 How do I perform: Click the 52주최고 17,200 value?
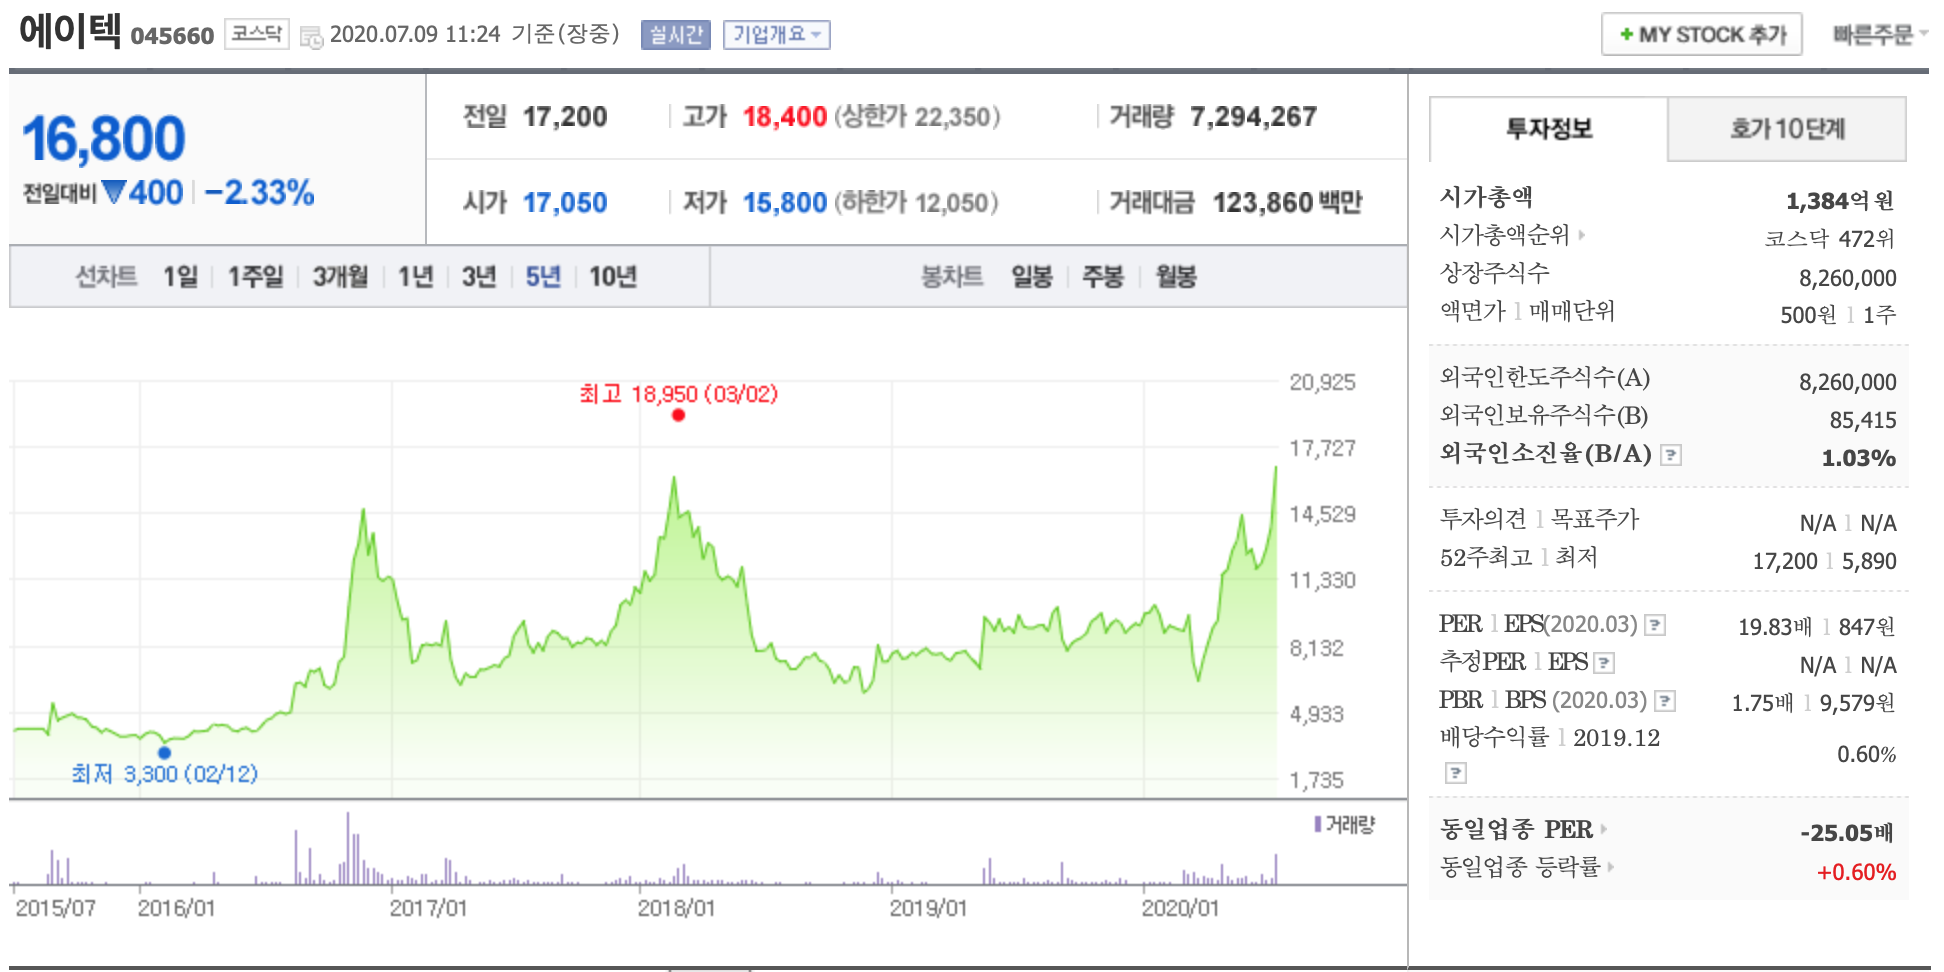coord(1785,561)
